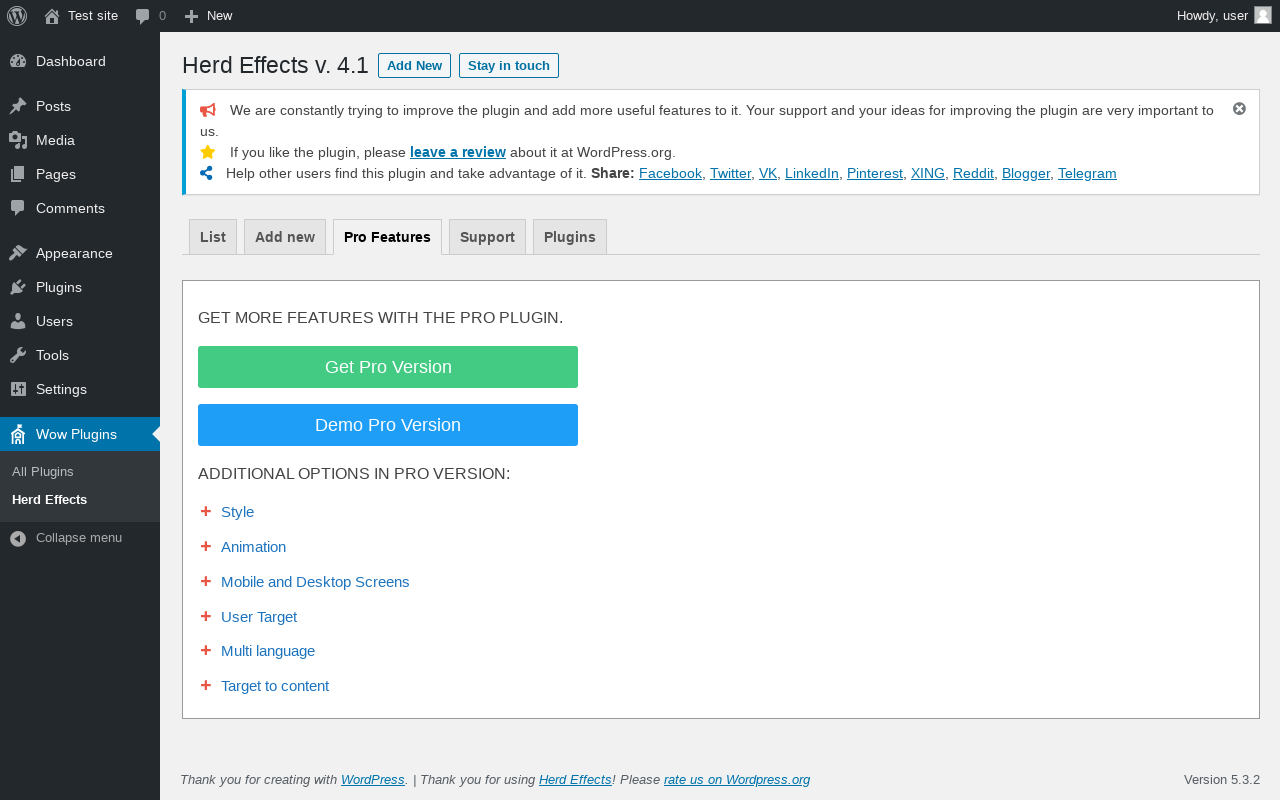This screenshot has width=1280, height=800.
Task: Share on Facebook link
Action: pos(670,173)
